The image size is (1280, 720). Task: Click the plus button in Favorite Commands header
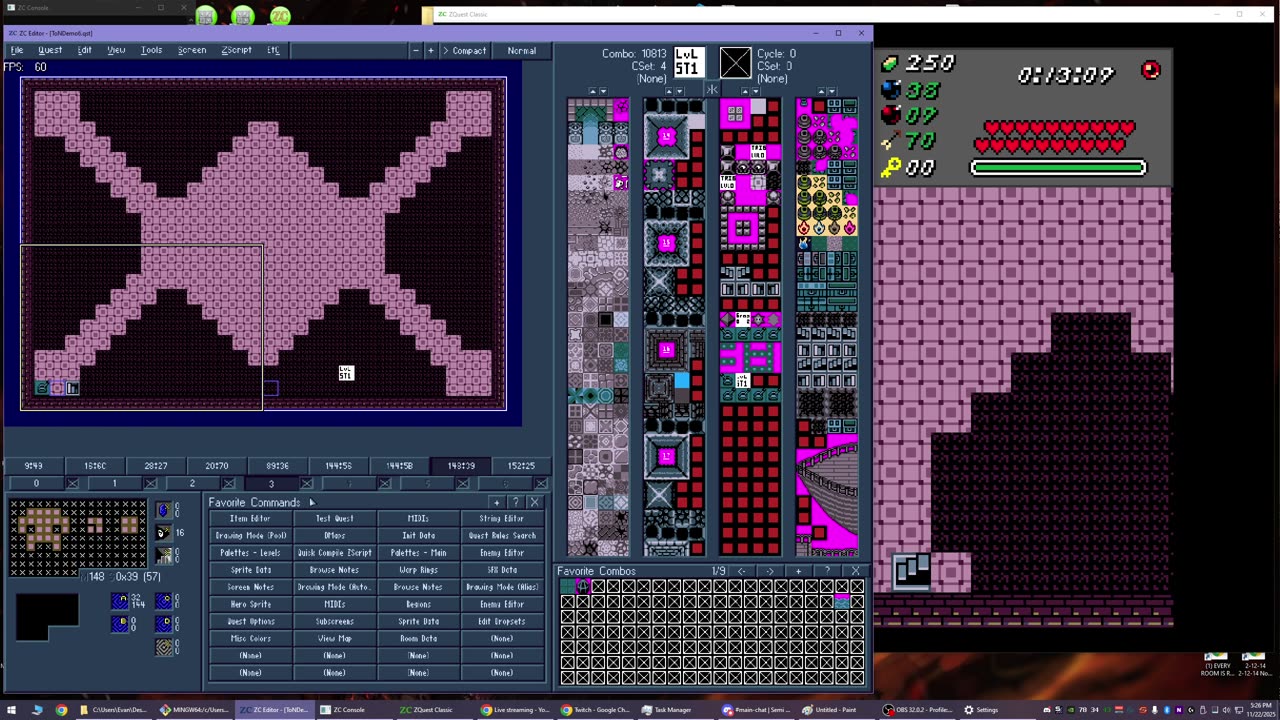pyautogui.click(x=497, y=503)
